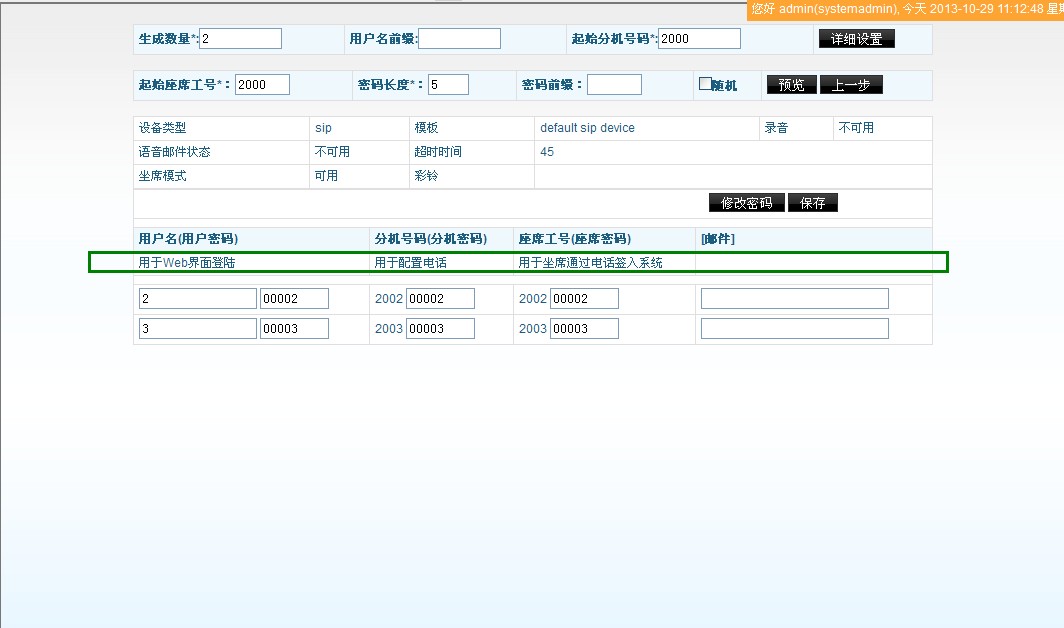Go back with the 上一步 button

pyautogui.click(x=851, y=85)
